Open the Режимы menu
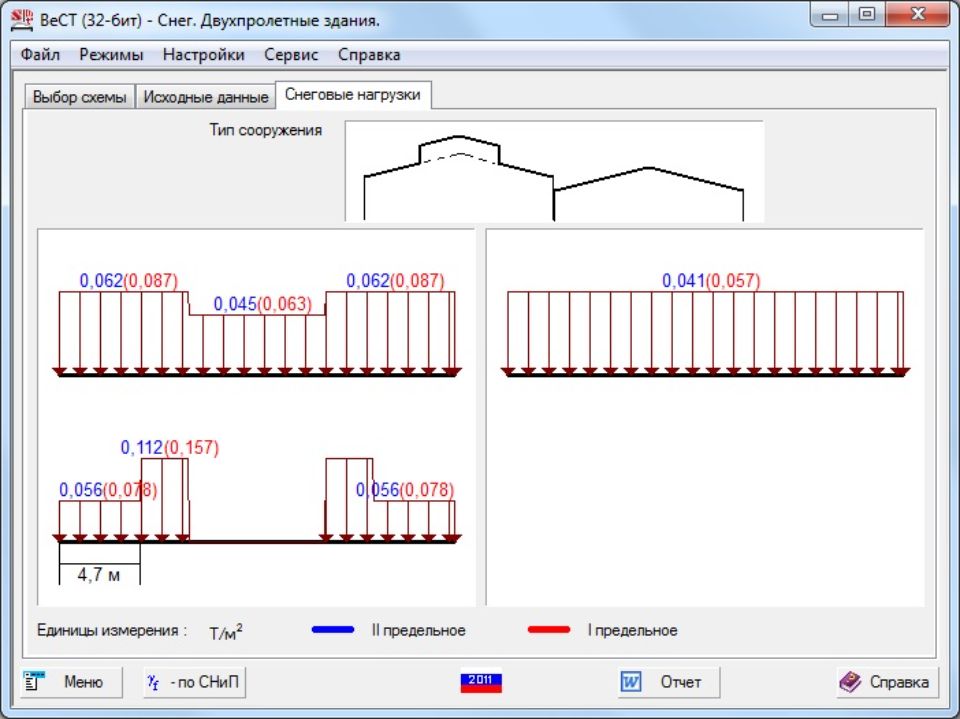 (111, 55)
